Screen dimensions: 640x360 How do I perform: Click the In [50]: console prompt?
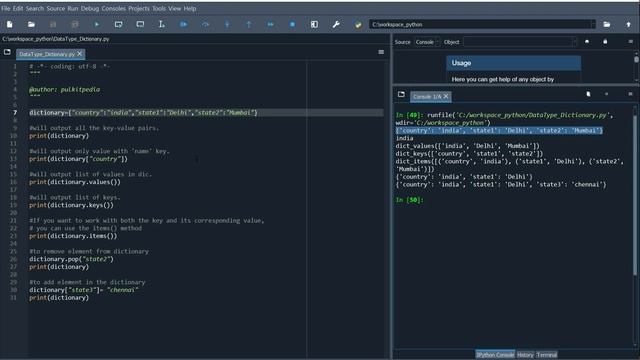pos(409,200)
